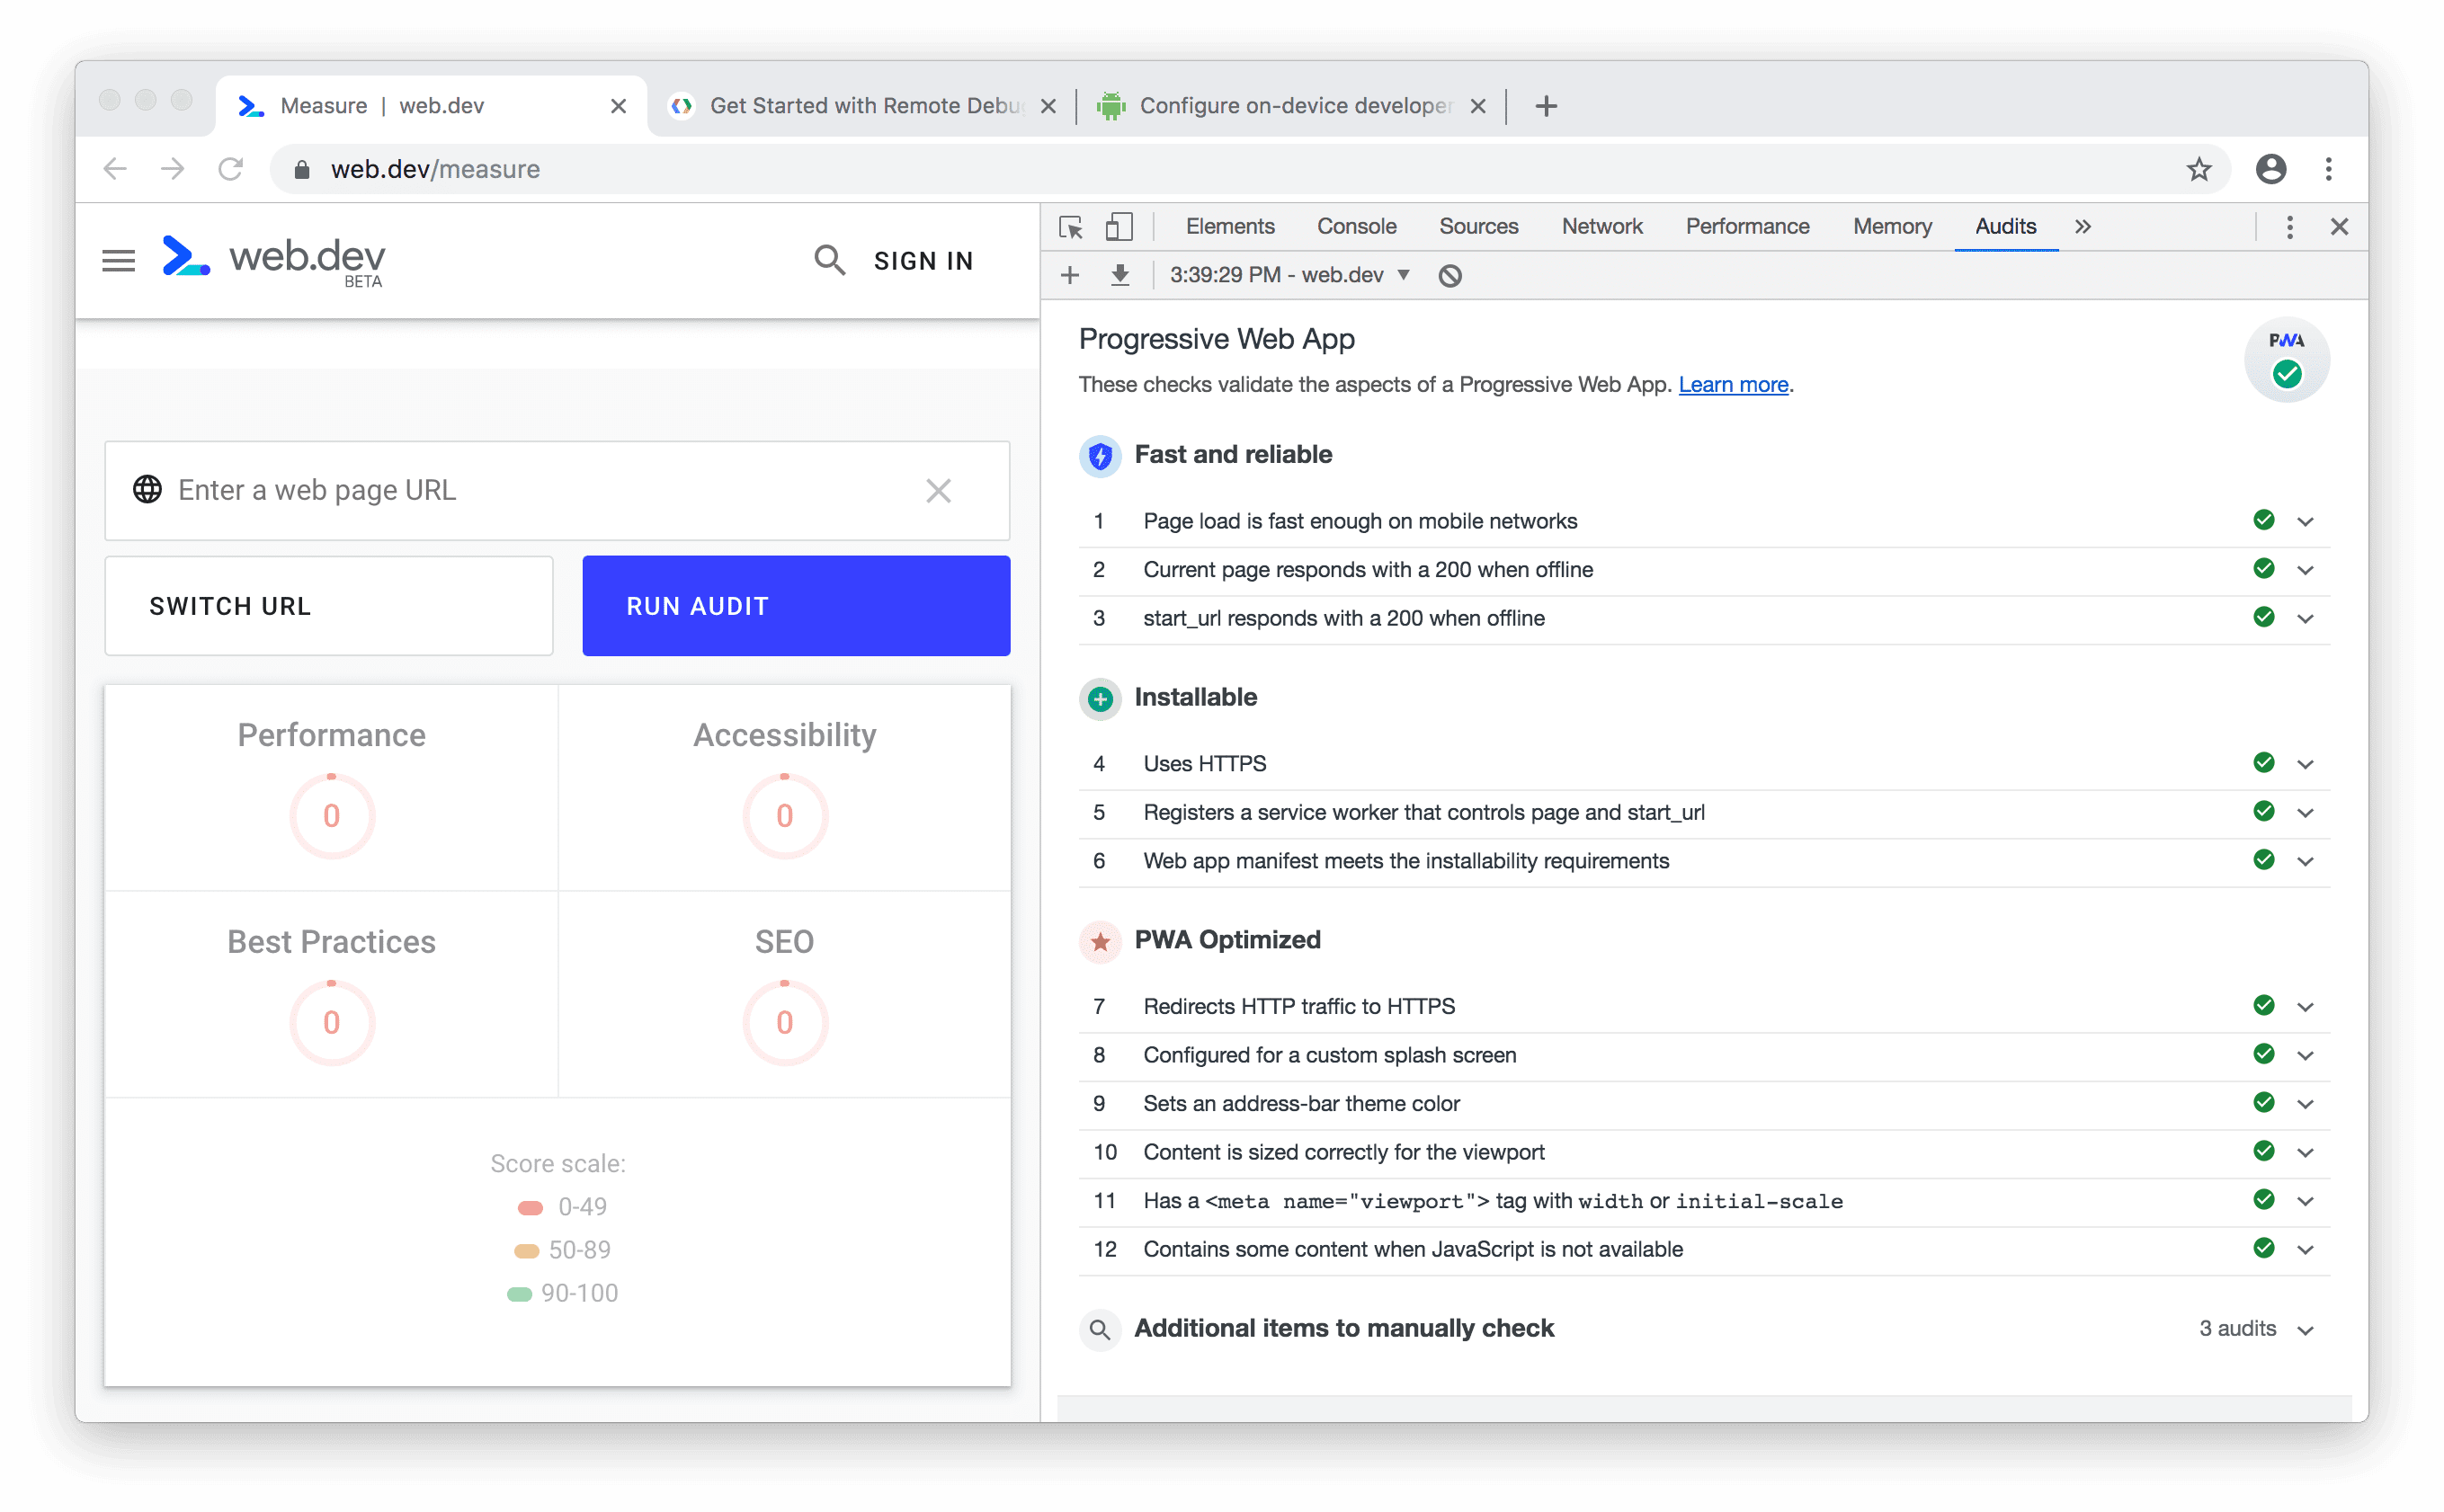Image resolution: width=2444 pixels, height=1512 pixels.
Task: Click the Learn more link
Action: [1732, 384]
